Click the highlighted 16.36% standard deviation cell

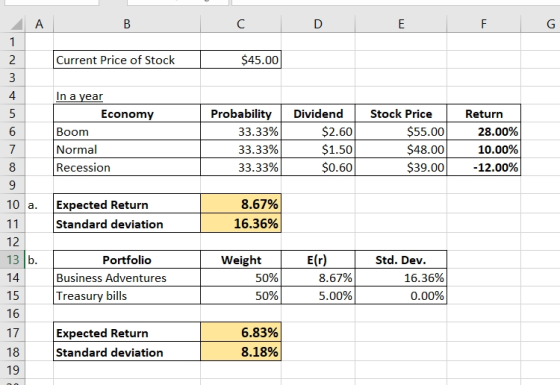click(241, 224)
